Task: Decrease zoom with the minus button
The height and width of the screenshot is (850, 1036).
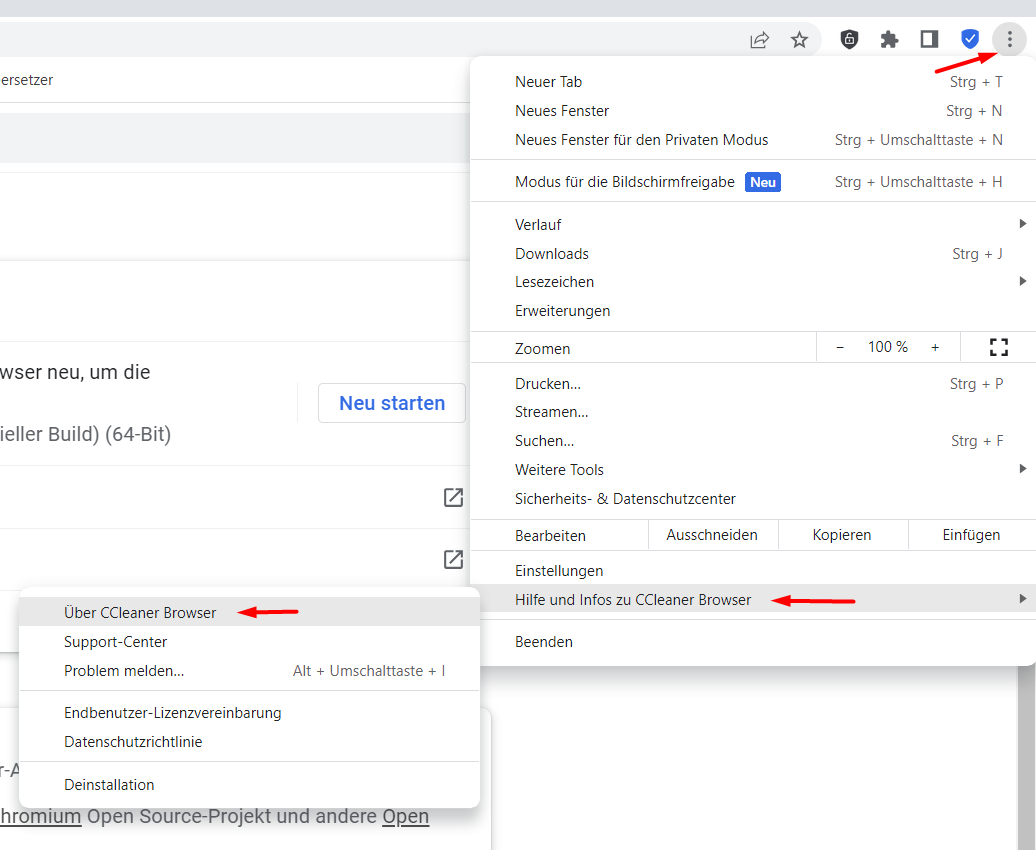Action: pyautogui.click(x=840, y=348)
